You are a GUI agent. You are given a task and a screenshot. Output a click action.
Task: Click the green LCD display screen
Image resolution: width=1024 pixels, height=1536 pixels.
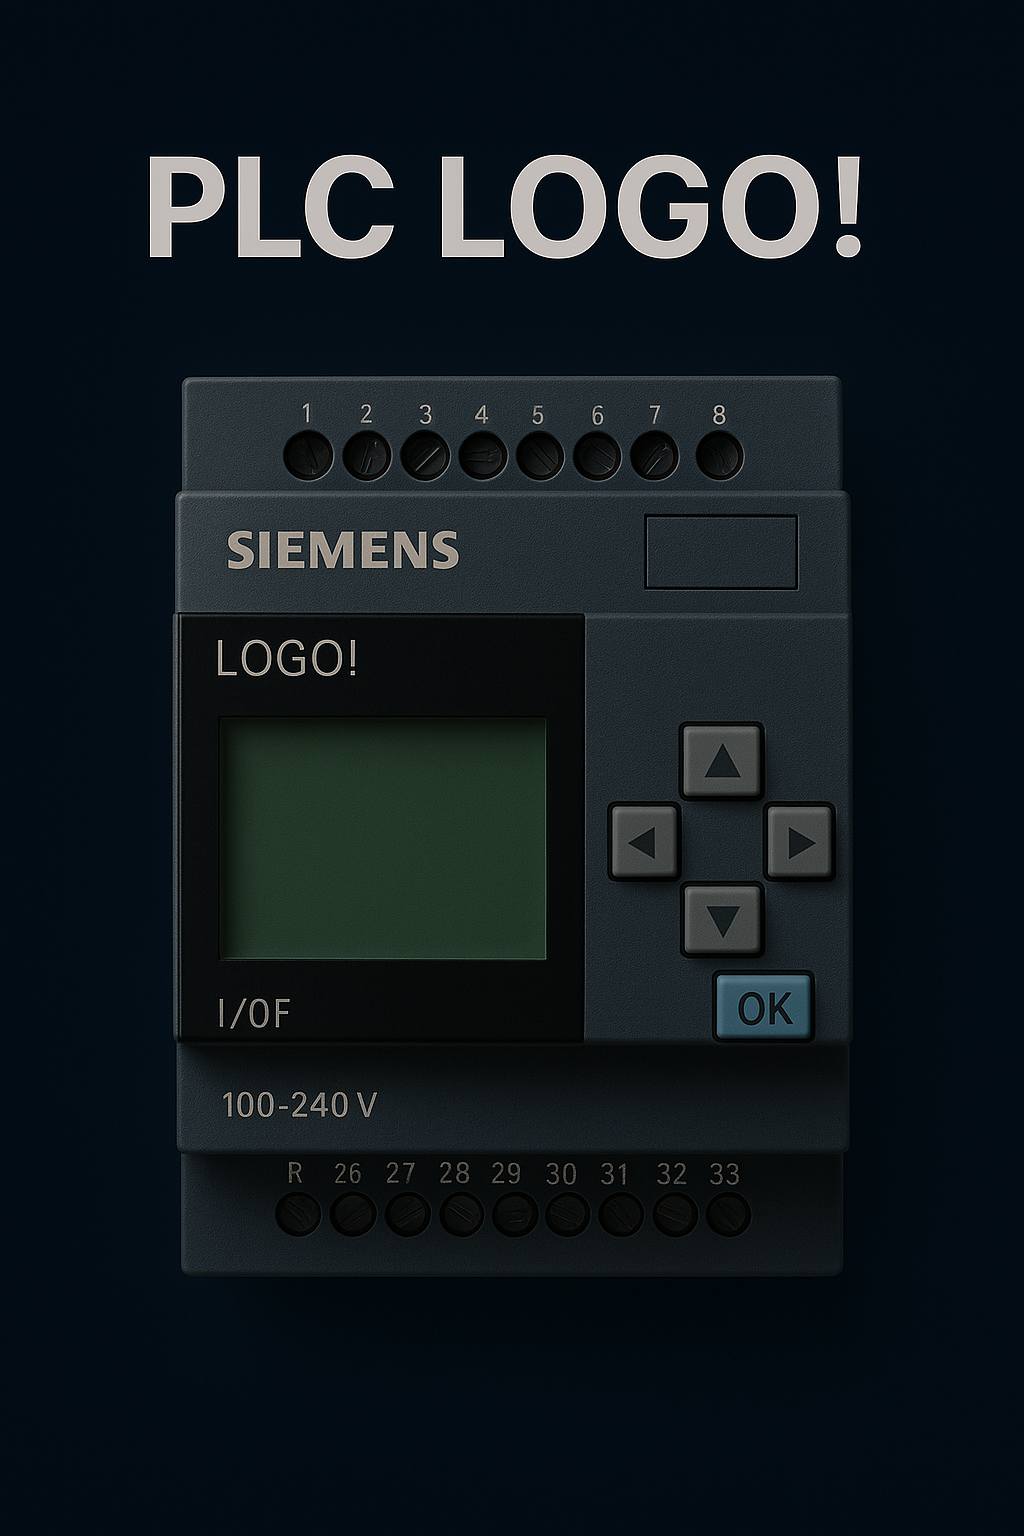point(383,838)
